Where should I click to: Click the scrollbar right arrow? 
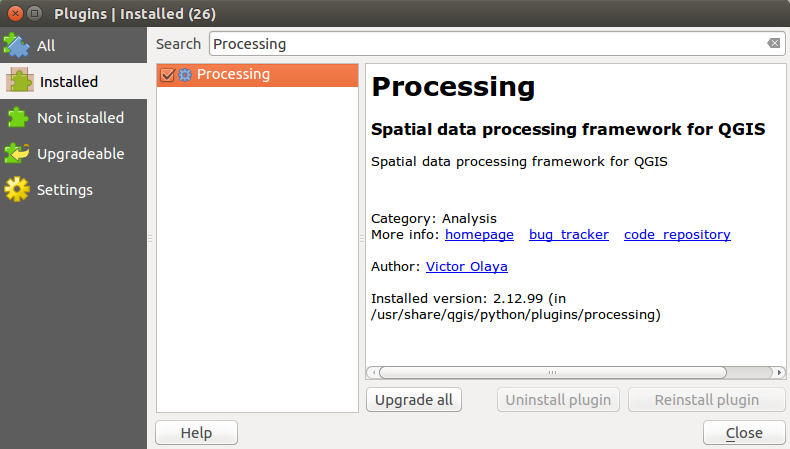click(780, 372)
